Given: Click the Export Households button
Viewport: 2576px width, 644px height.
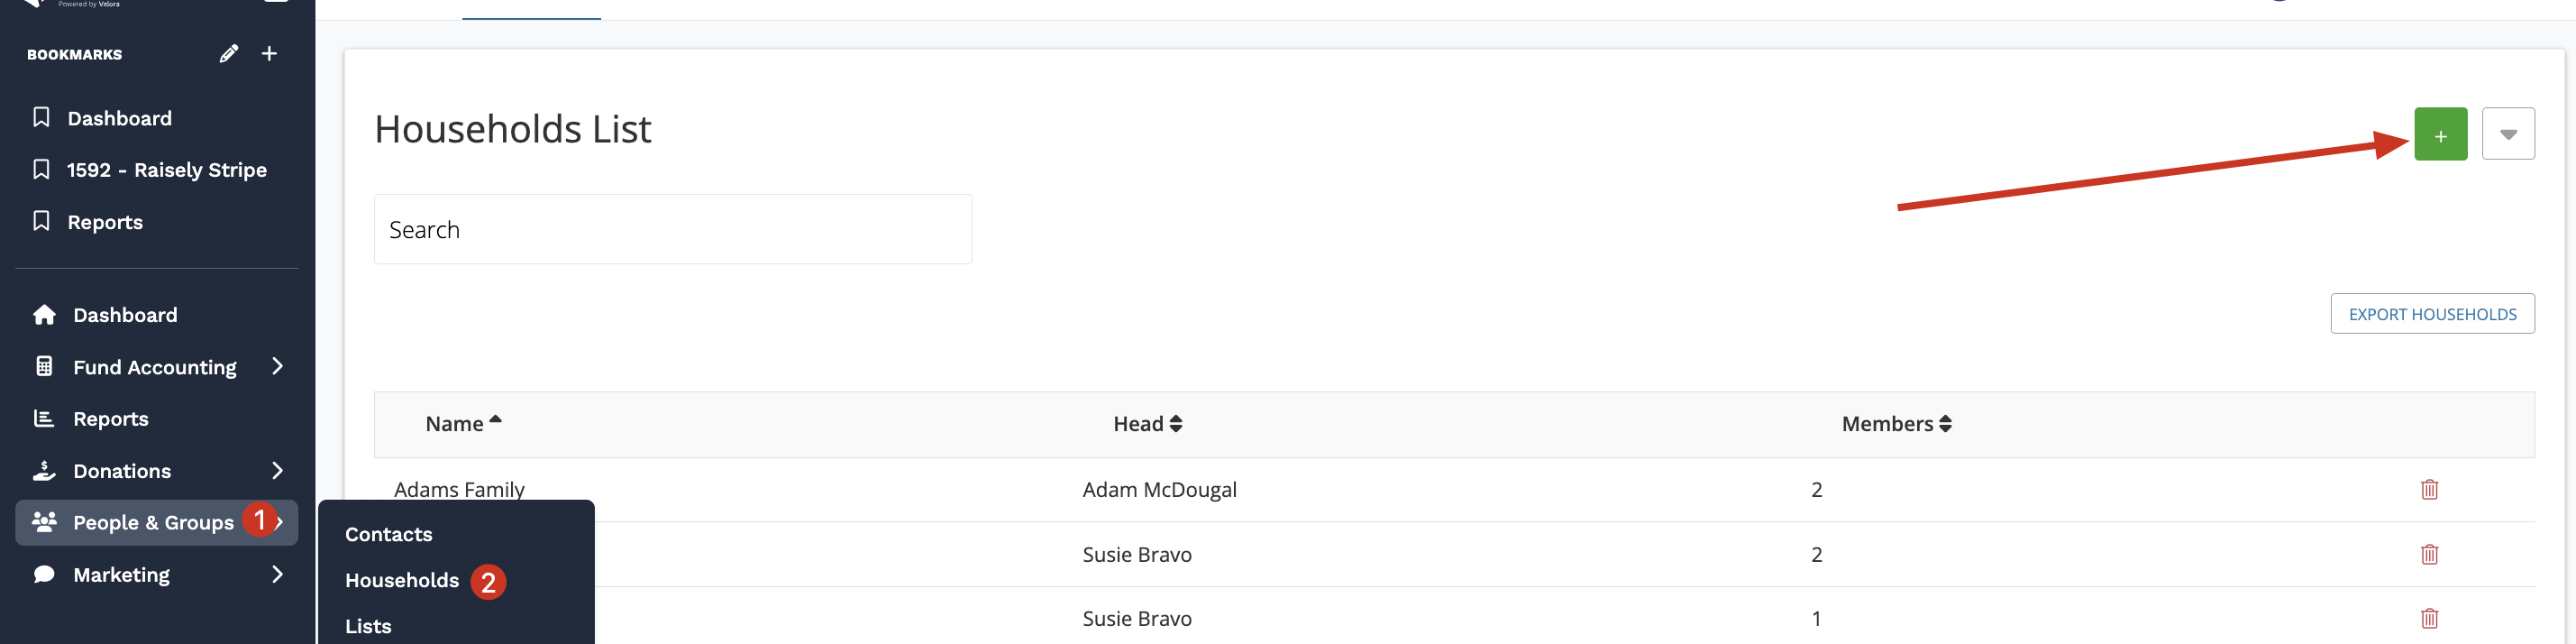Looking at the screenshot, I should (2431, 314).
